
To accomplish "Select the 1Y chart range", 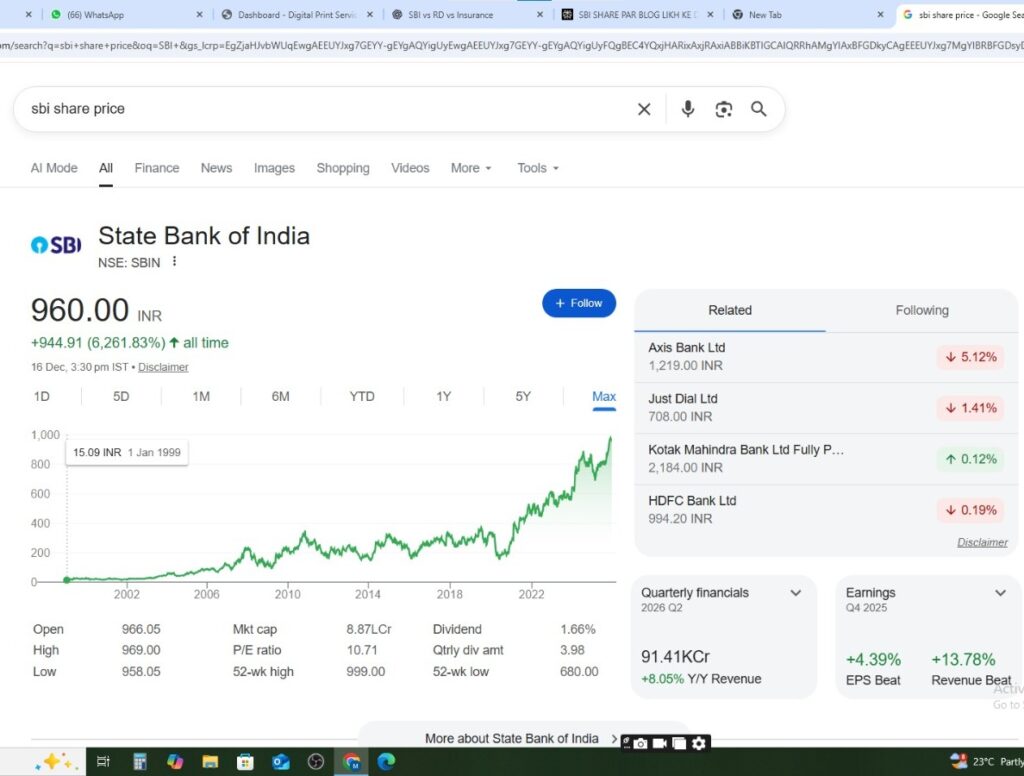I will (443, 397).
